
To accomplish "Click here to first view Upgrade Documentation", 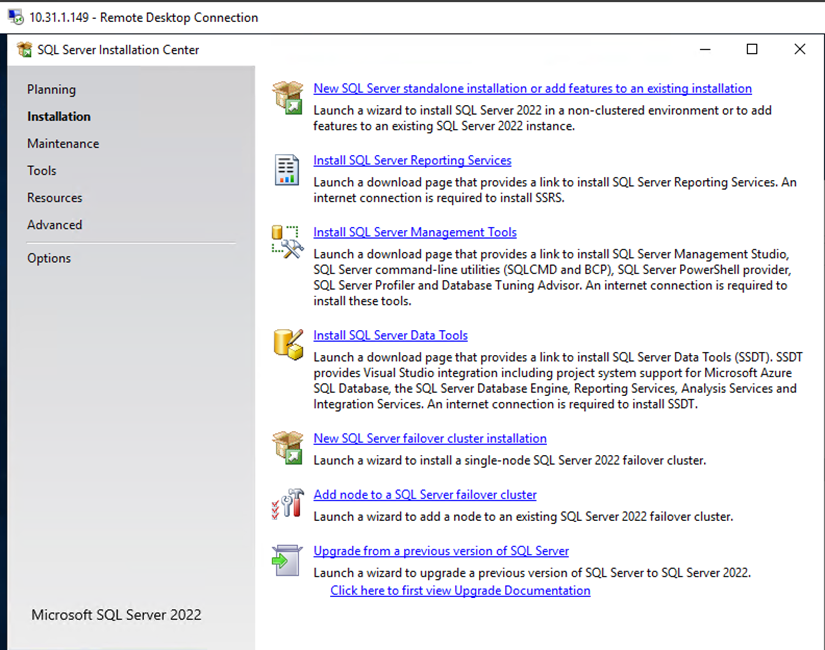I will point(460,591).
